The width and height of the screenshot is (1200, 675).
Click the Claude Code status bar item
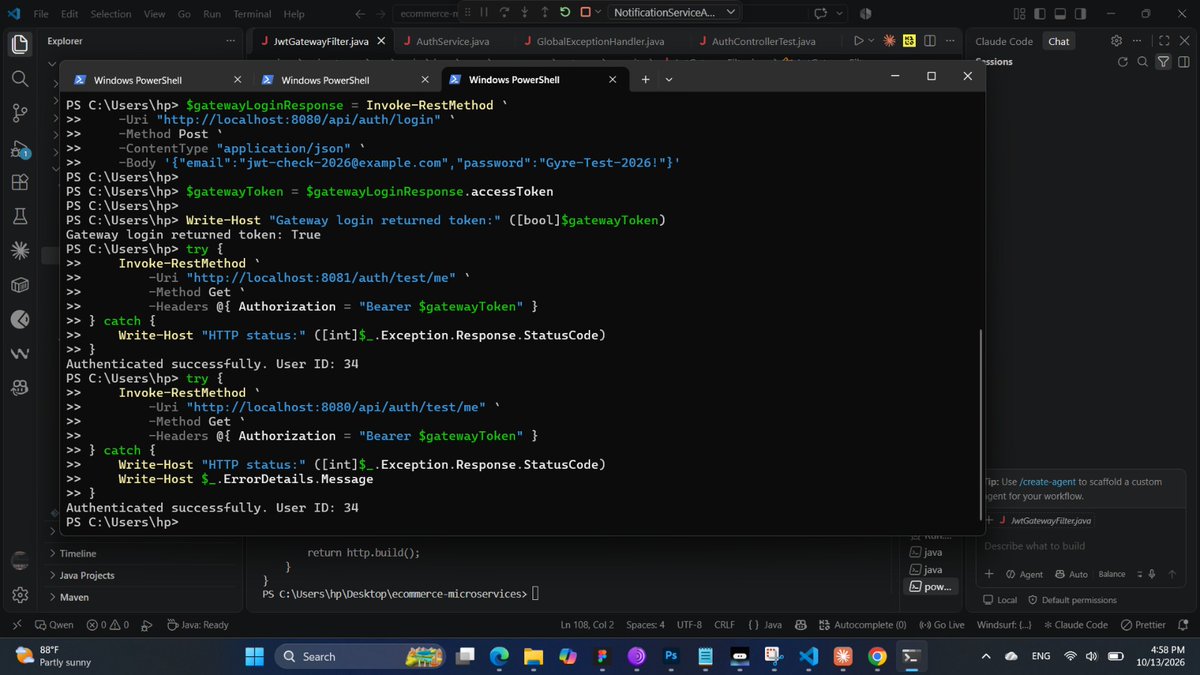(x=1075, y=624)
